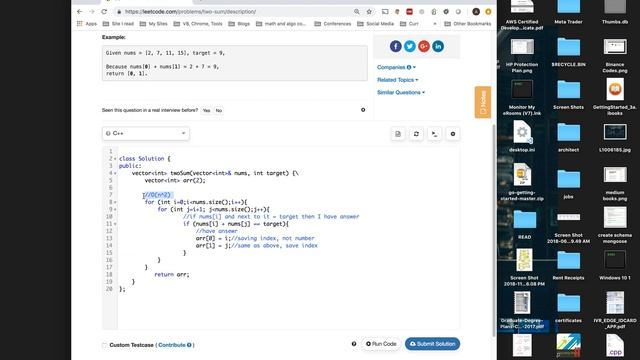Viewport: 640px width, 360px height.
Task: Collapse code fold arrow on line 9
Action: tap(115, 210)
